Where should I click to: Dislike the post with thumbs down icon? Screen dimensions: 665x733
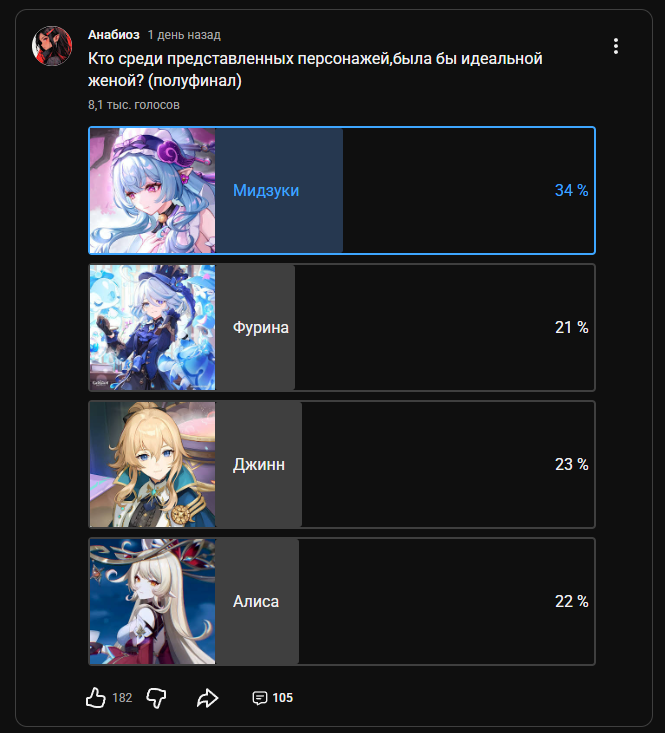(156, 698)
